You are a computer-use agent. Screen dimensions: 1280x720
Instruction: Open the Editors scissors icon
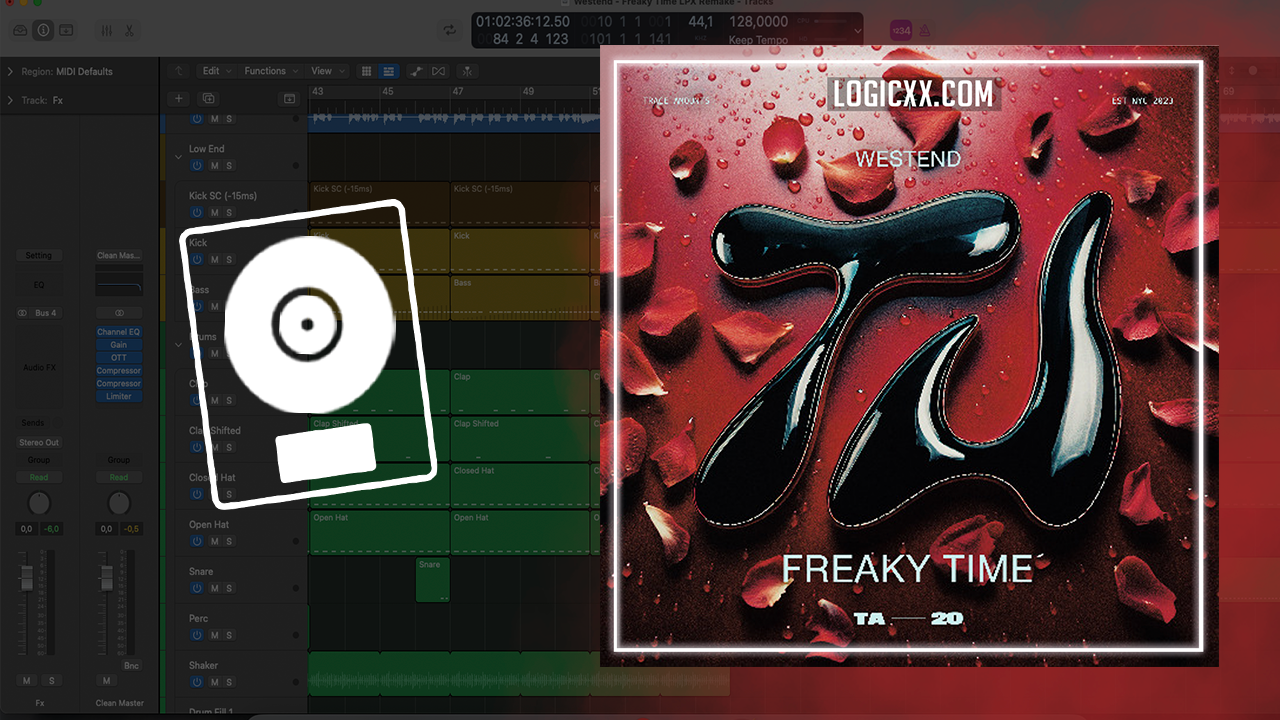pyautogui.click(x=129, y=30)
